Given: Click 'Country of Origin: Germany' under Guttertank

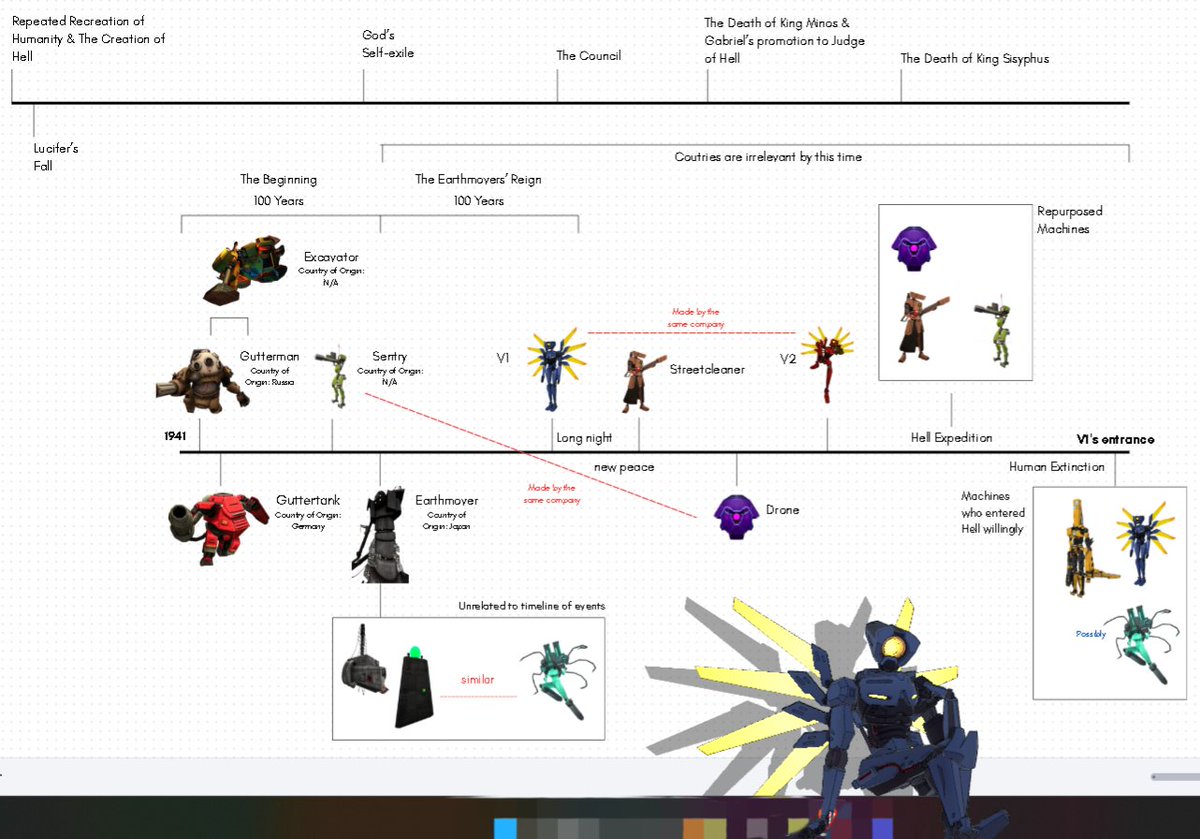Looking at the screenshot, I should pyautogui.click(x=308, y=520).
